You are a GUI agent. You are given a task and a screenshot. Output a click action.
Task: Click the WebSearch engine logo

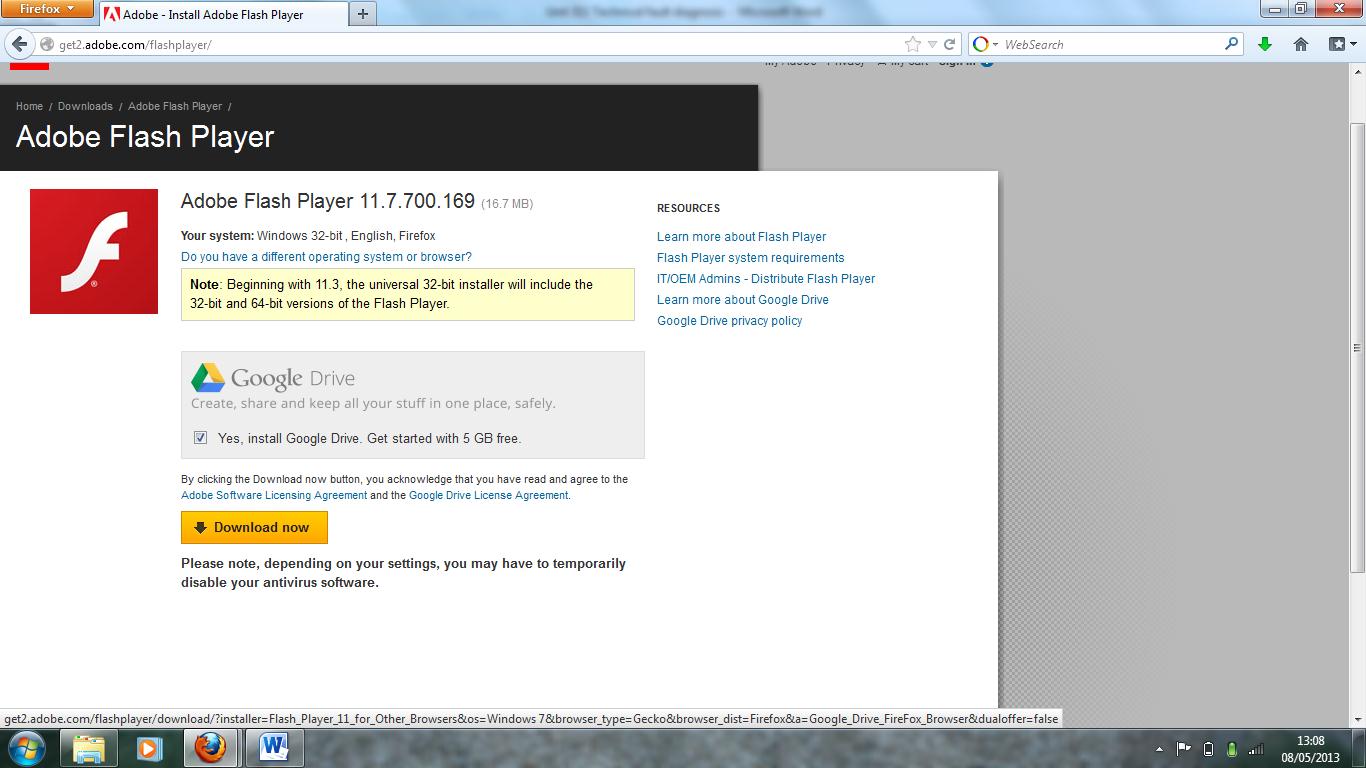(981, 44)
